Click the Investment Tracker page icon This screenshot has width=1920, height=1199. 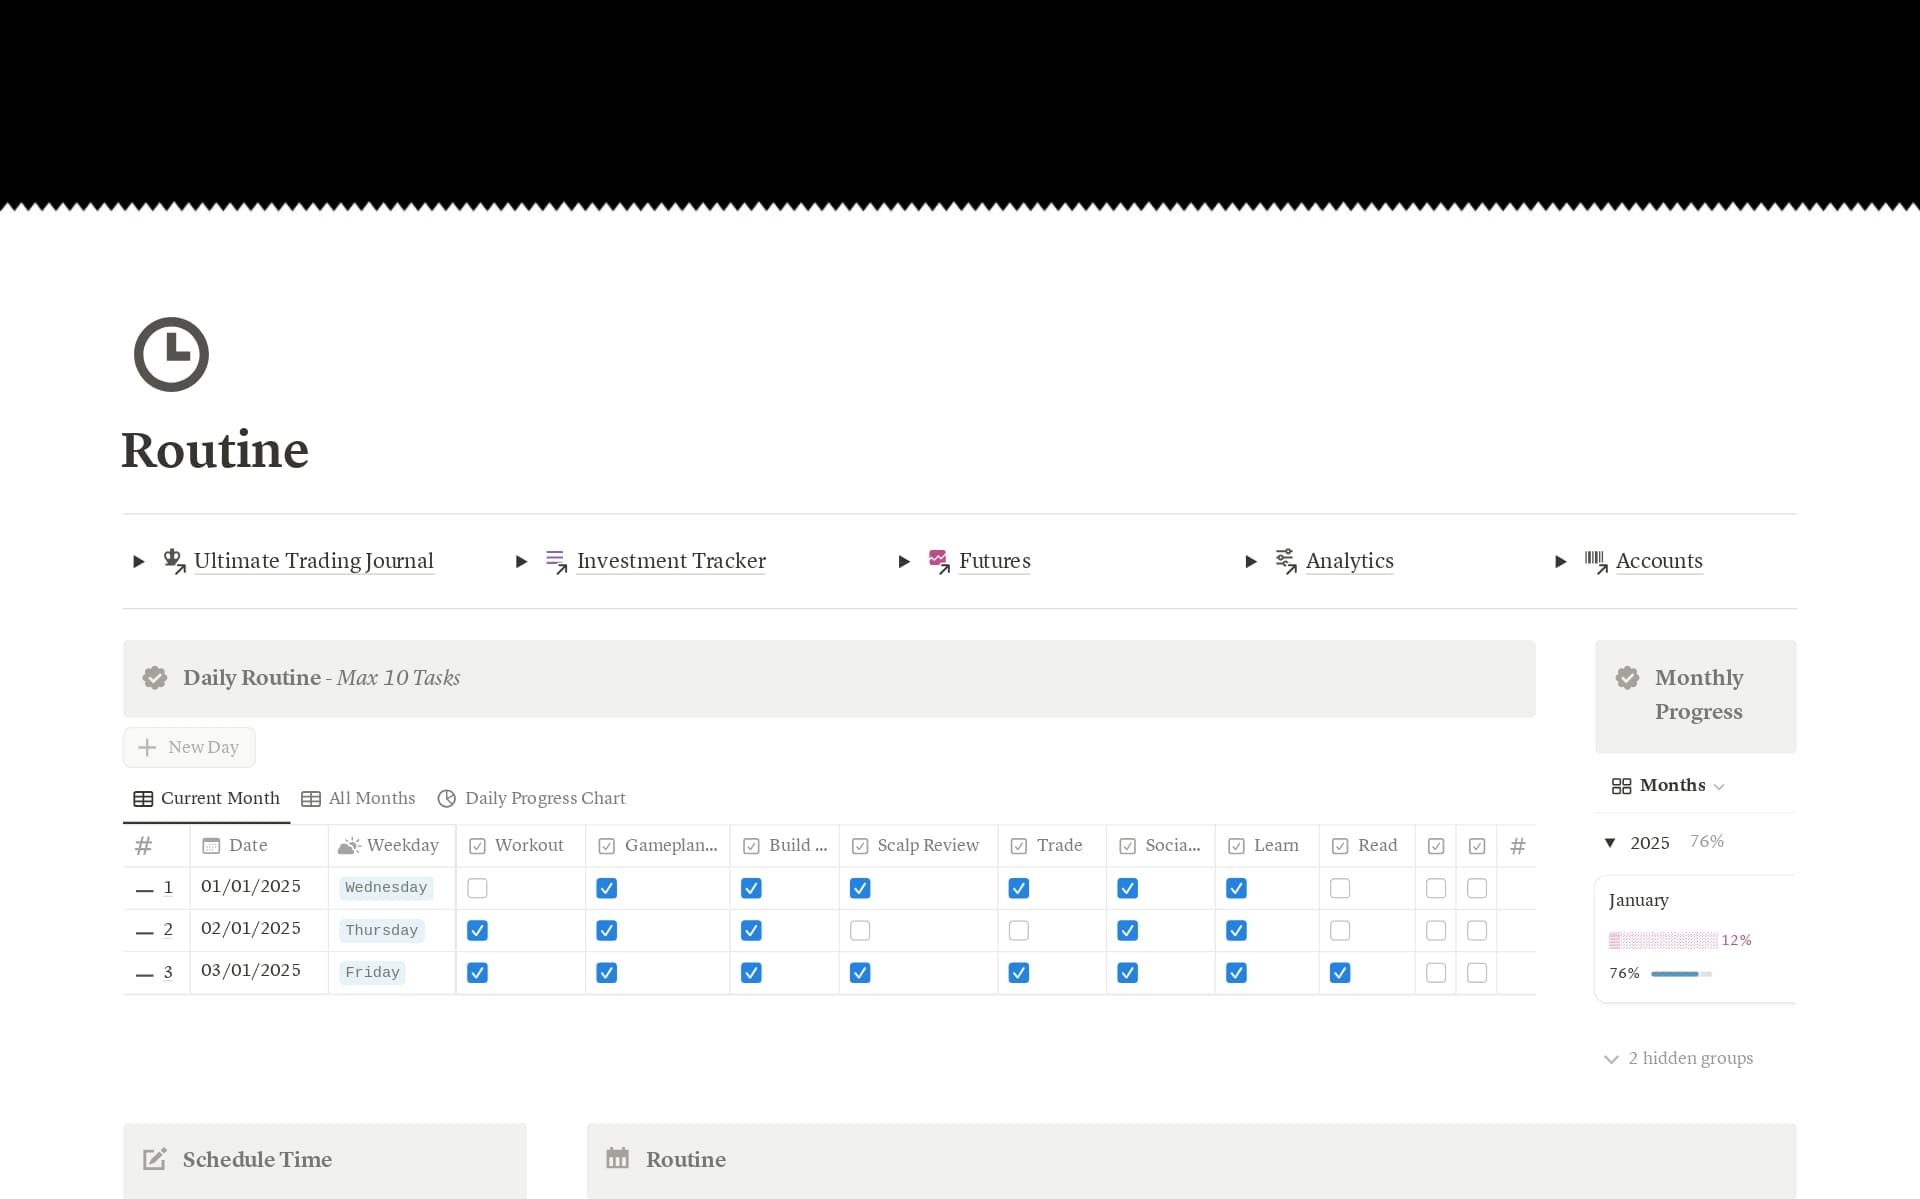557,561
